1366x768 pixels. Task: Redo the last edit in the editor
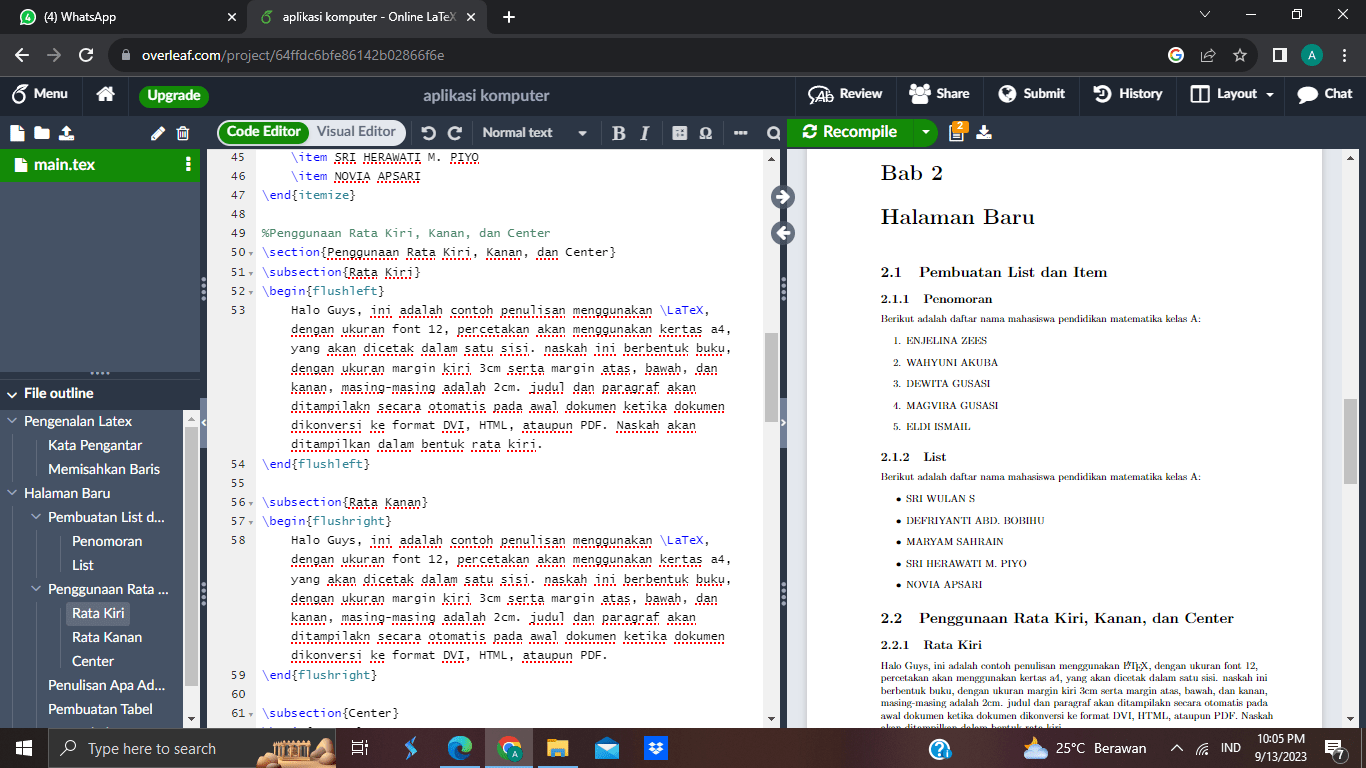tap(454, 133)
